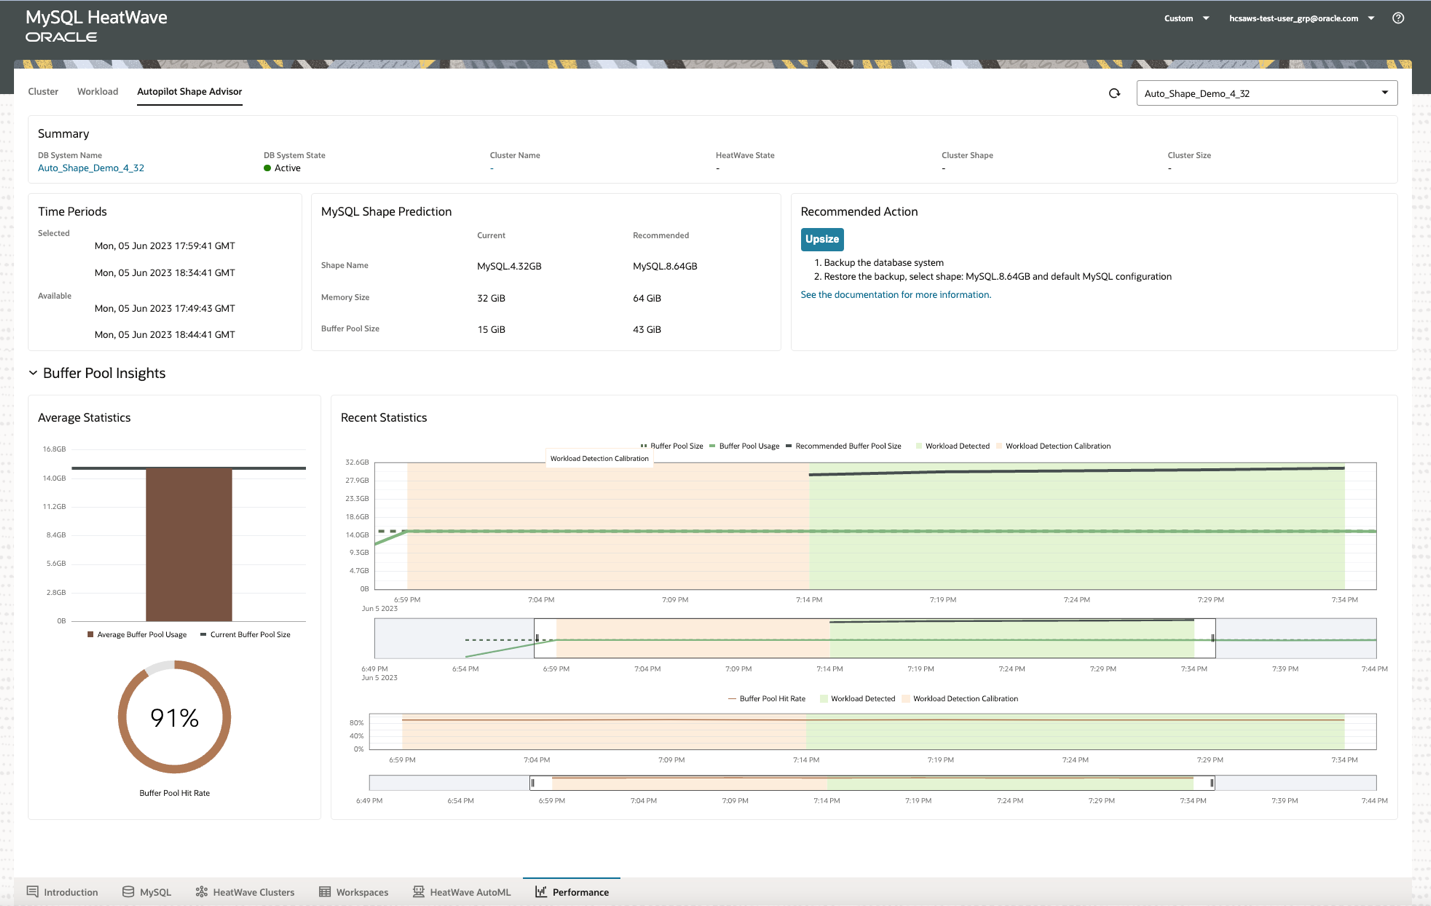Open the help question mark icon
Image resolution: width=1431 pixels, height=906 pixels.
coord(1398,18)
